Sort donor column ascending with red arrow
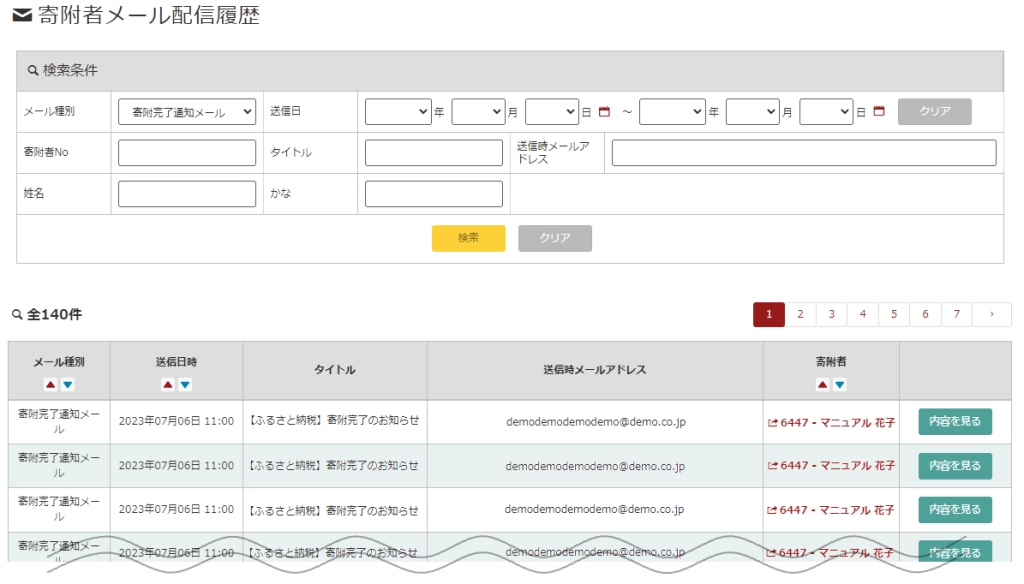The image size is (1024, 584). click(x=822, y=385)
